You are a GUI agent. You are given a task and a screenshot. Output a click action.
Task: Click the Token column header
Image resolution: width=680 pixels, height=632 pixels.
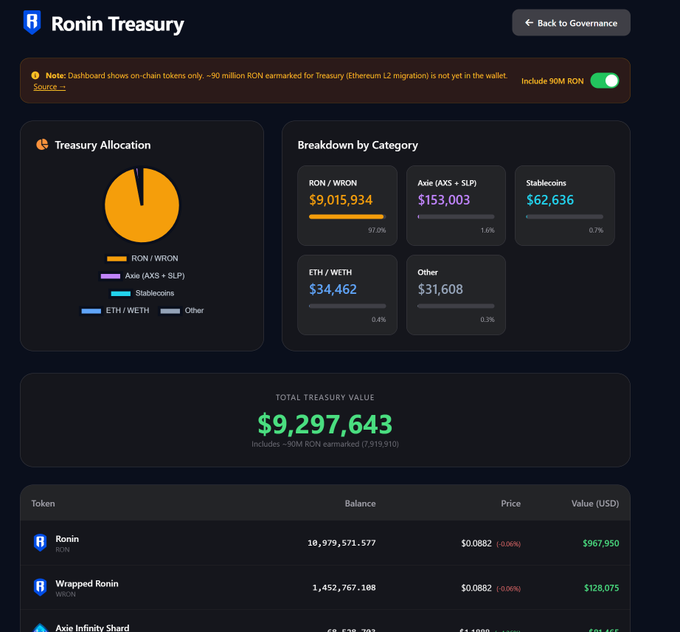pos(43,504)
